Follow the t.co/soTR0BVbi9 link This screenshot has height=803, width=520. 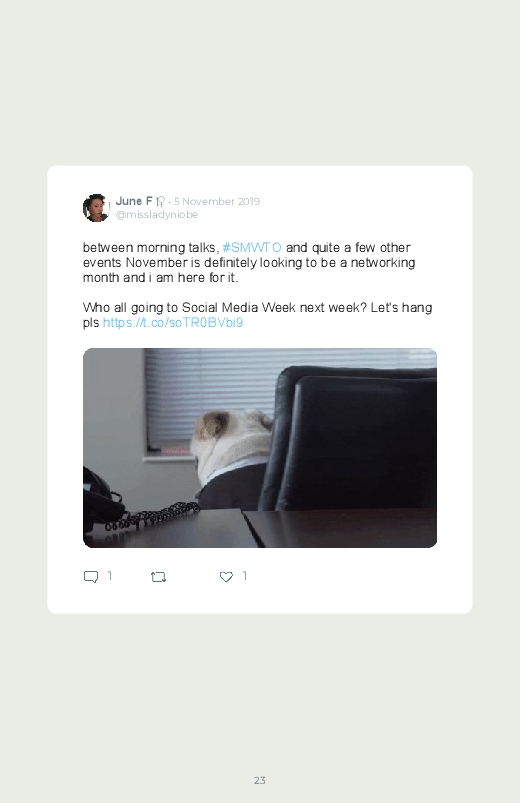173,323
